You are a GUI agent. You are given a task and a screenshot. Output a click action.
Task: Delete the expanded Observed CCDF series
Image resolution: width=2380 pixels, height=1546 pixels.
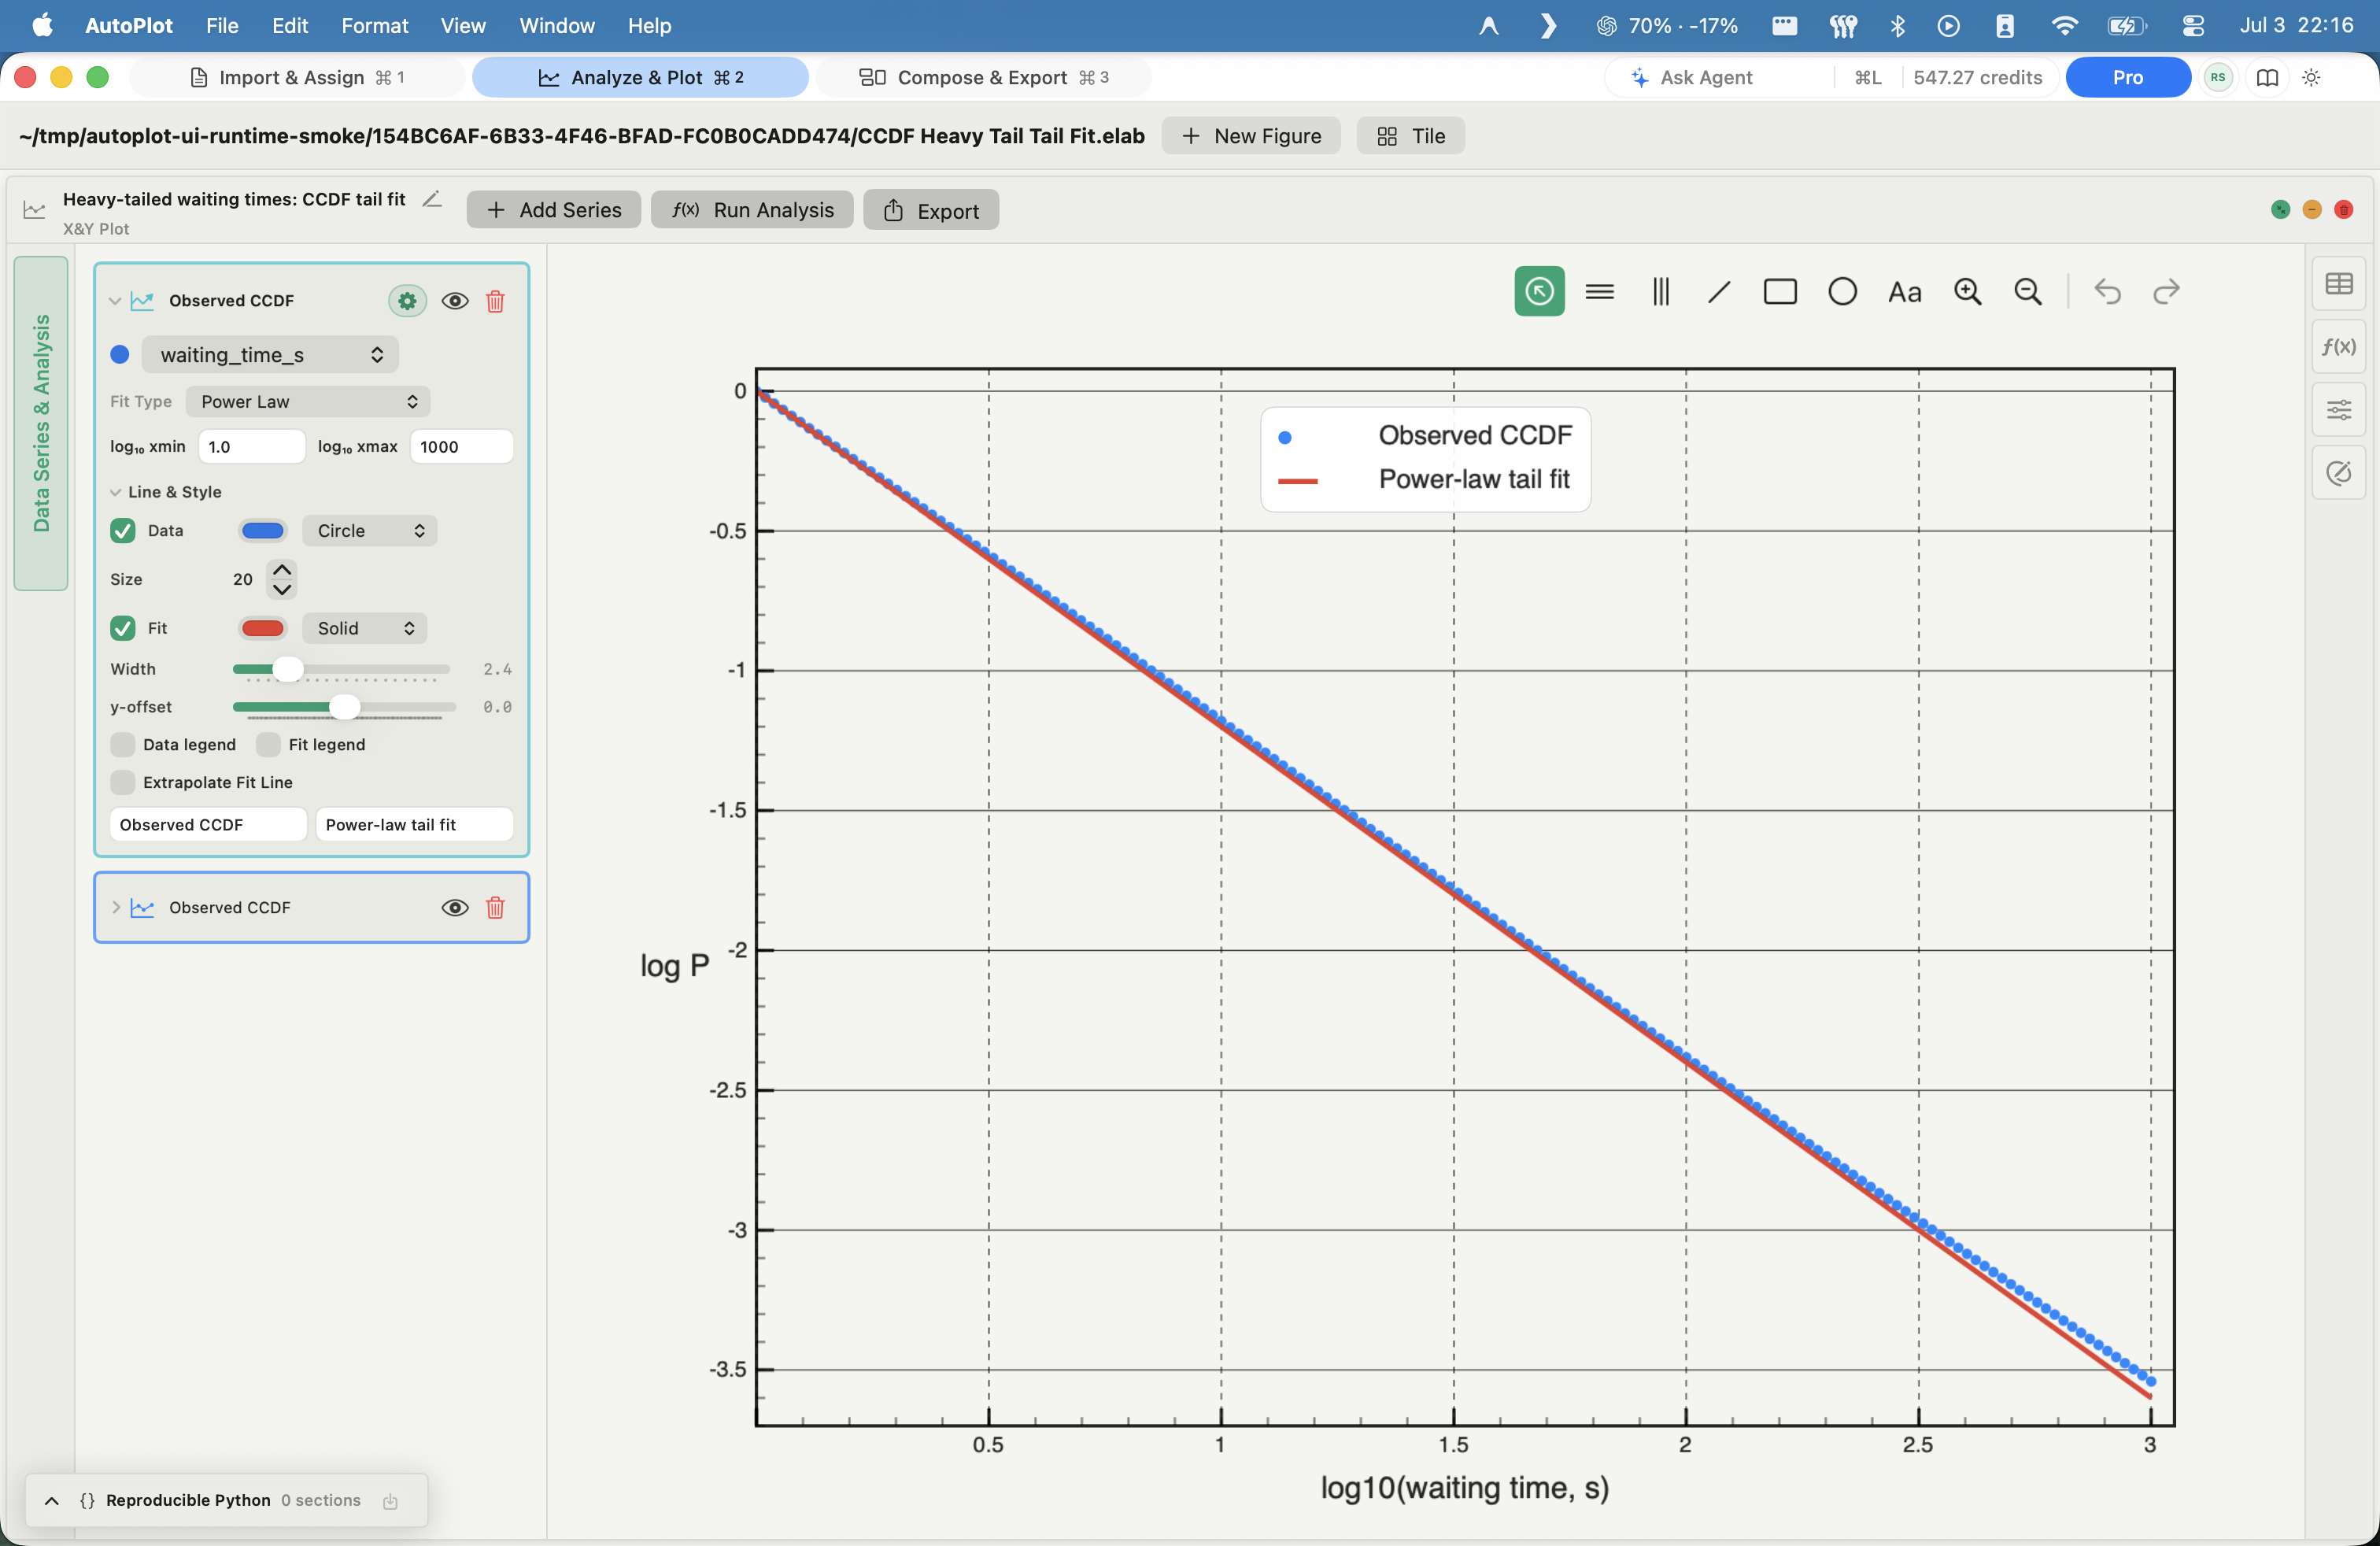point(495,300)
